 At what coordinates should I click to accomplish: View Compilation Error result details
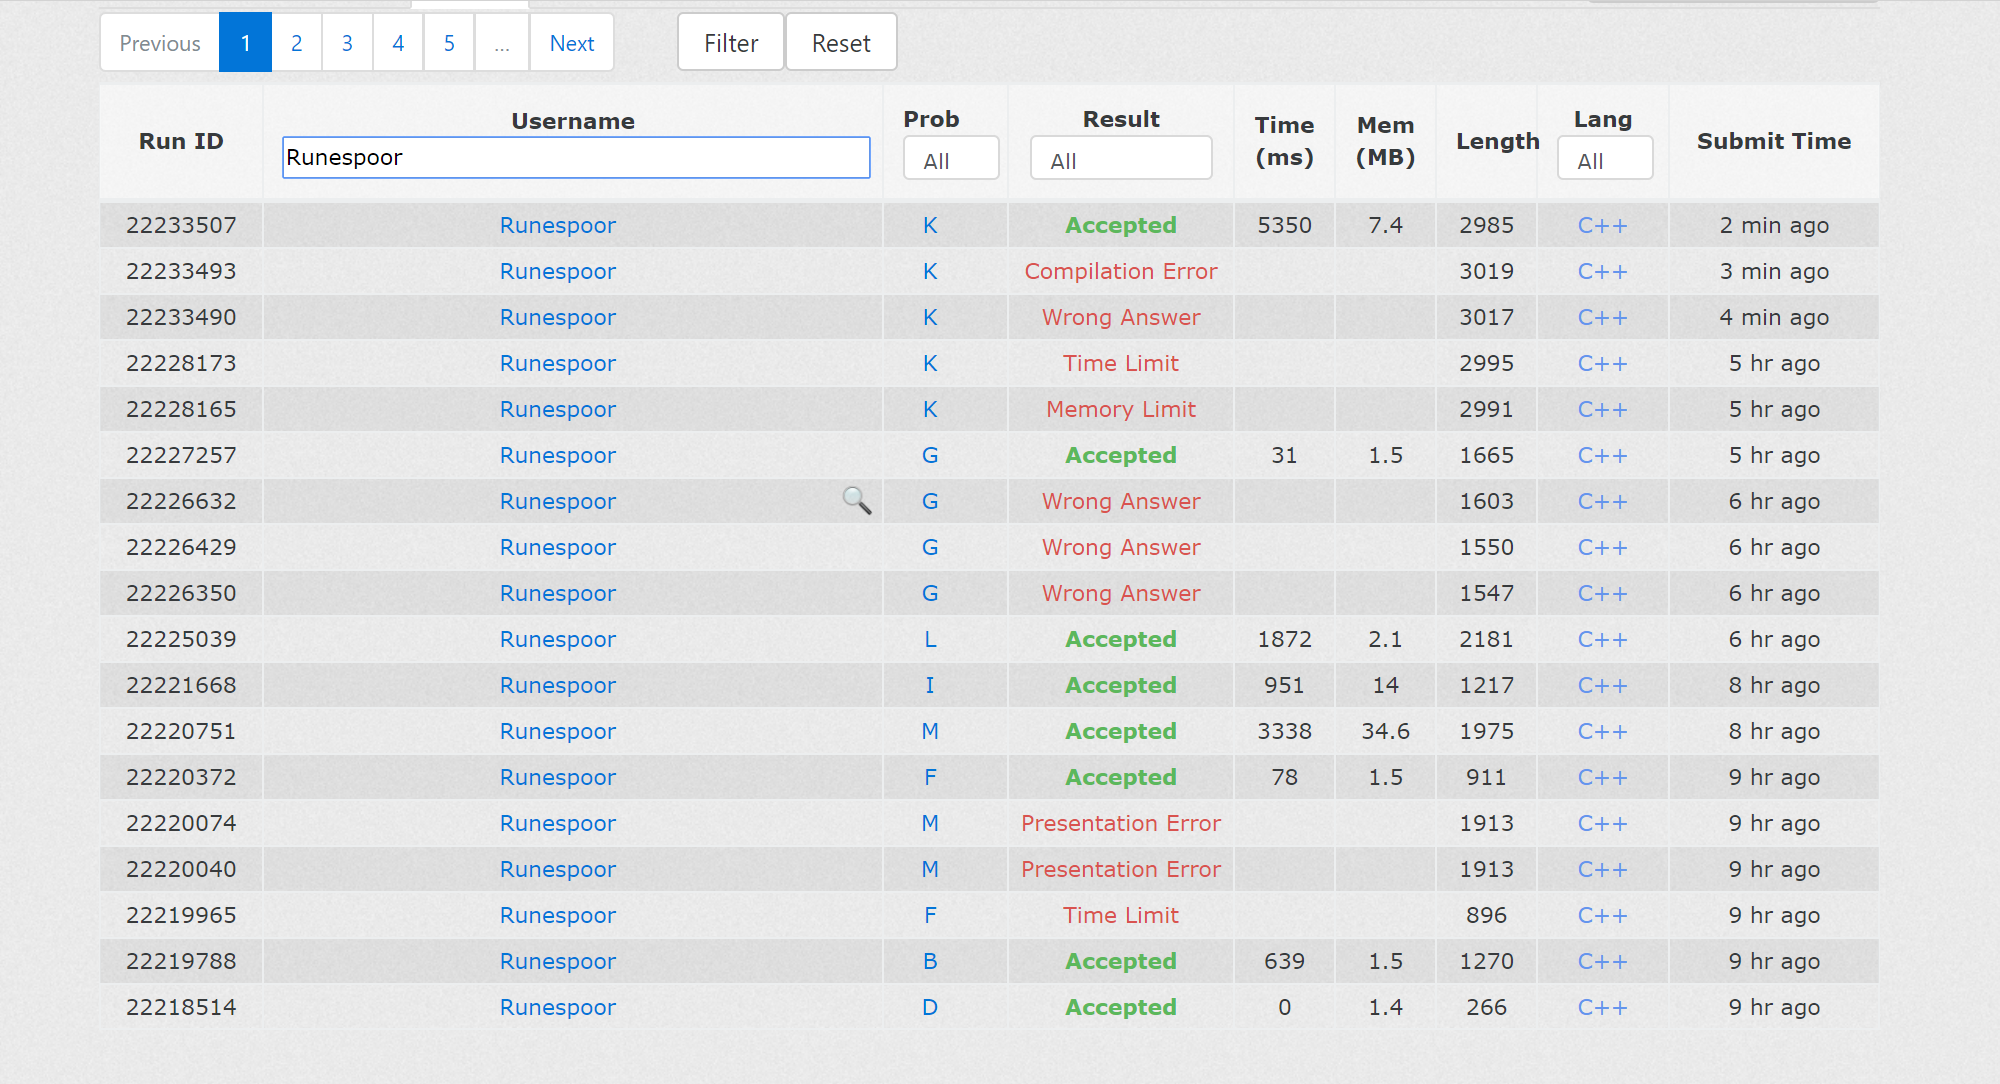pyautogui.click(x=1120, y=272)
